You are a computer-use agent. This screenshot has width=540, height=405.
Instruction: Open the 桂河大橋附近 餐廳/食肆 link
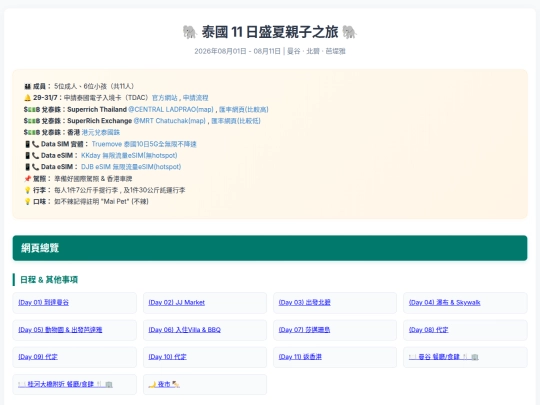[x=65, y=384]
